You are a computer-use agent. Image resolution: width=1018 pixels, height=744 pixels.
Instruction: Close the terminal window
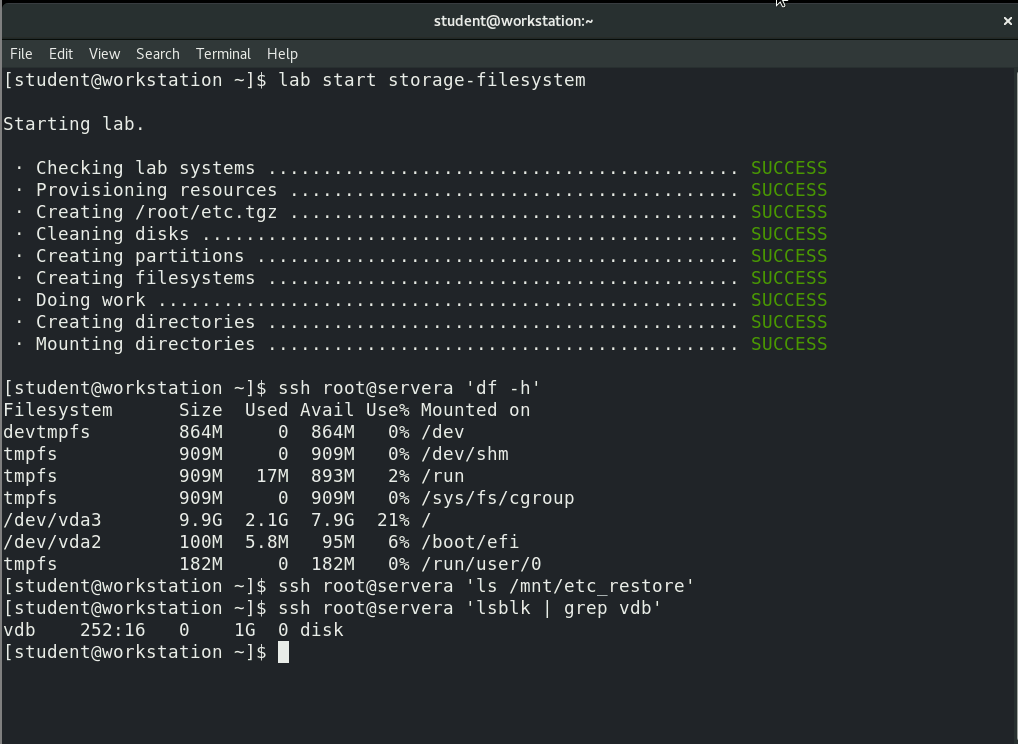click(1008, 20)
